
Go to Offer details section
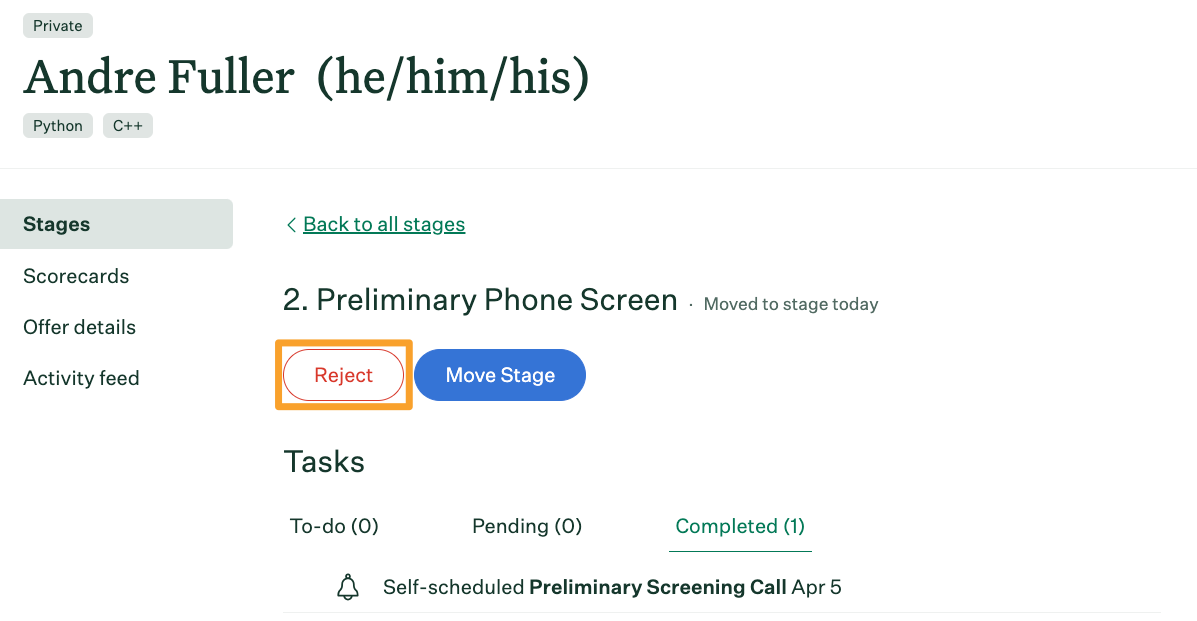click(x=79, y=327)
